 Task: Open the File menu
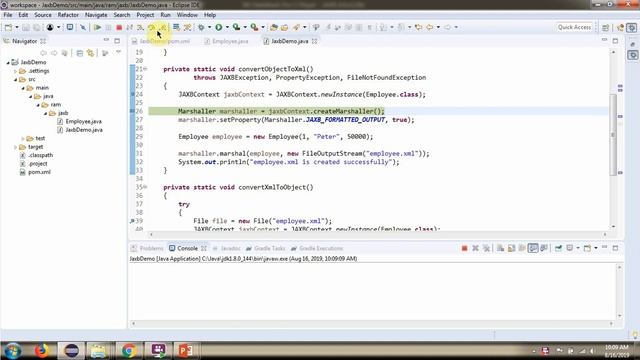(8, 15)
